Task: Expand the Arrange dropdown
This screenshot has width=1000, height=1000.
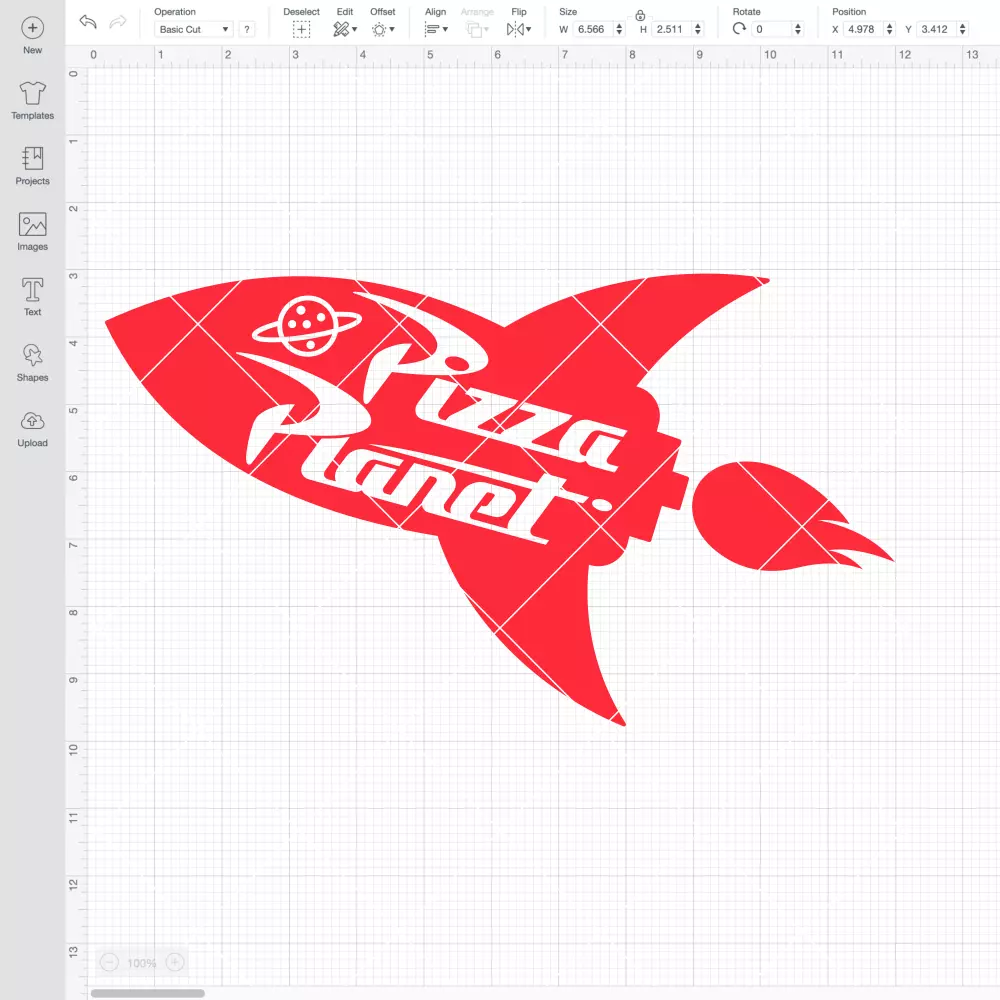Action: [477, 29]
